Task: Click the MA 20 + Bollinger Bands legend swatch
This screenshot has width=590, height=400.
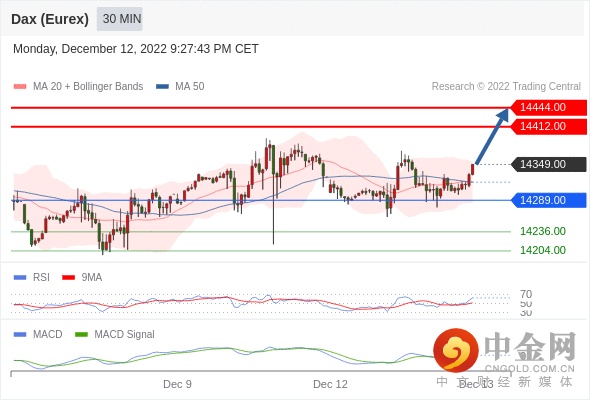Action: 20,87
